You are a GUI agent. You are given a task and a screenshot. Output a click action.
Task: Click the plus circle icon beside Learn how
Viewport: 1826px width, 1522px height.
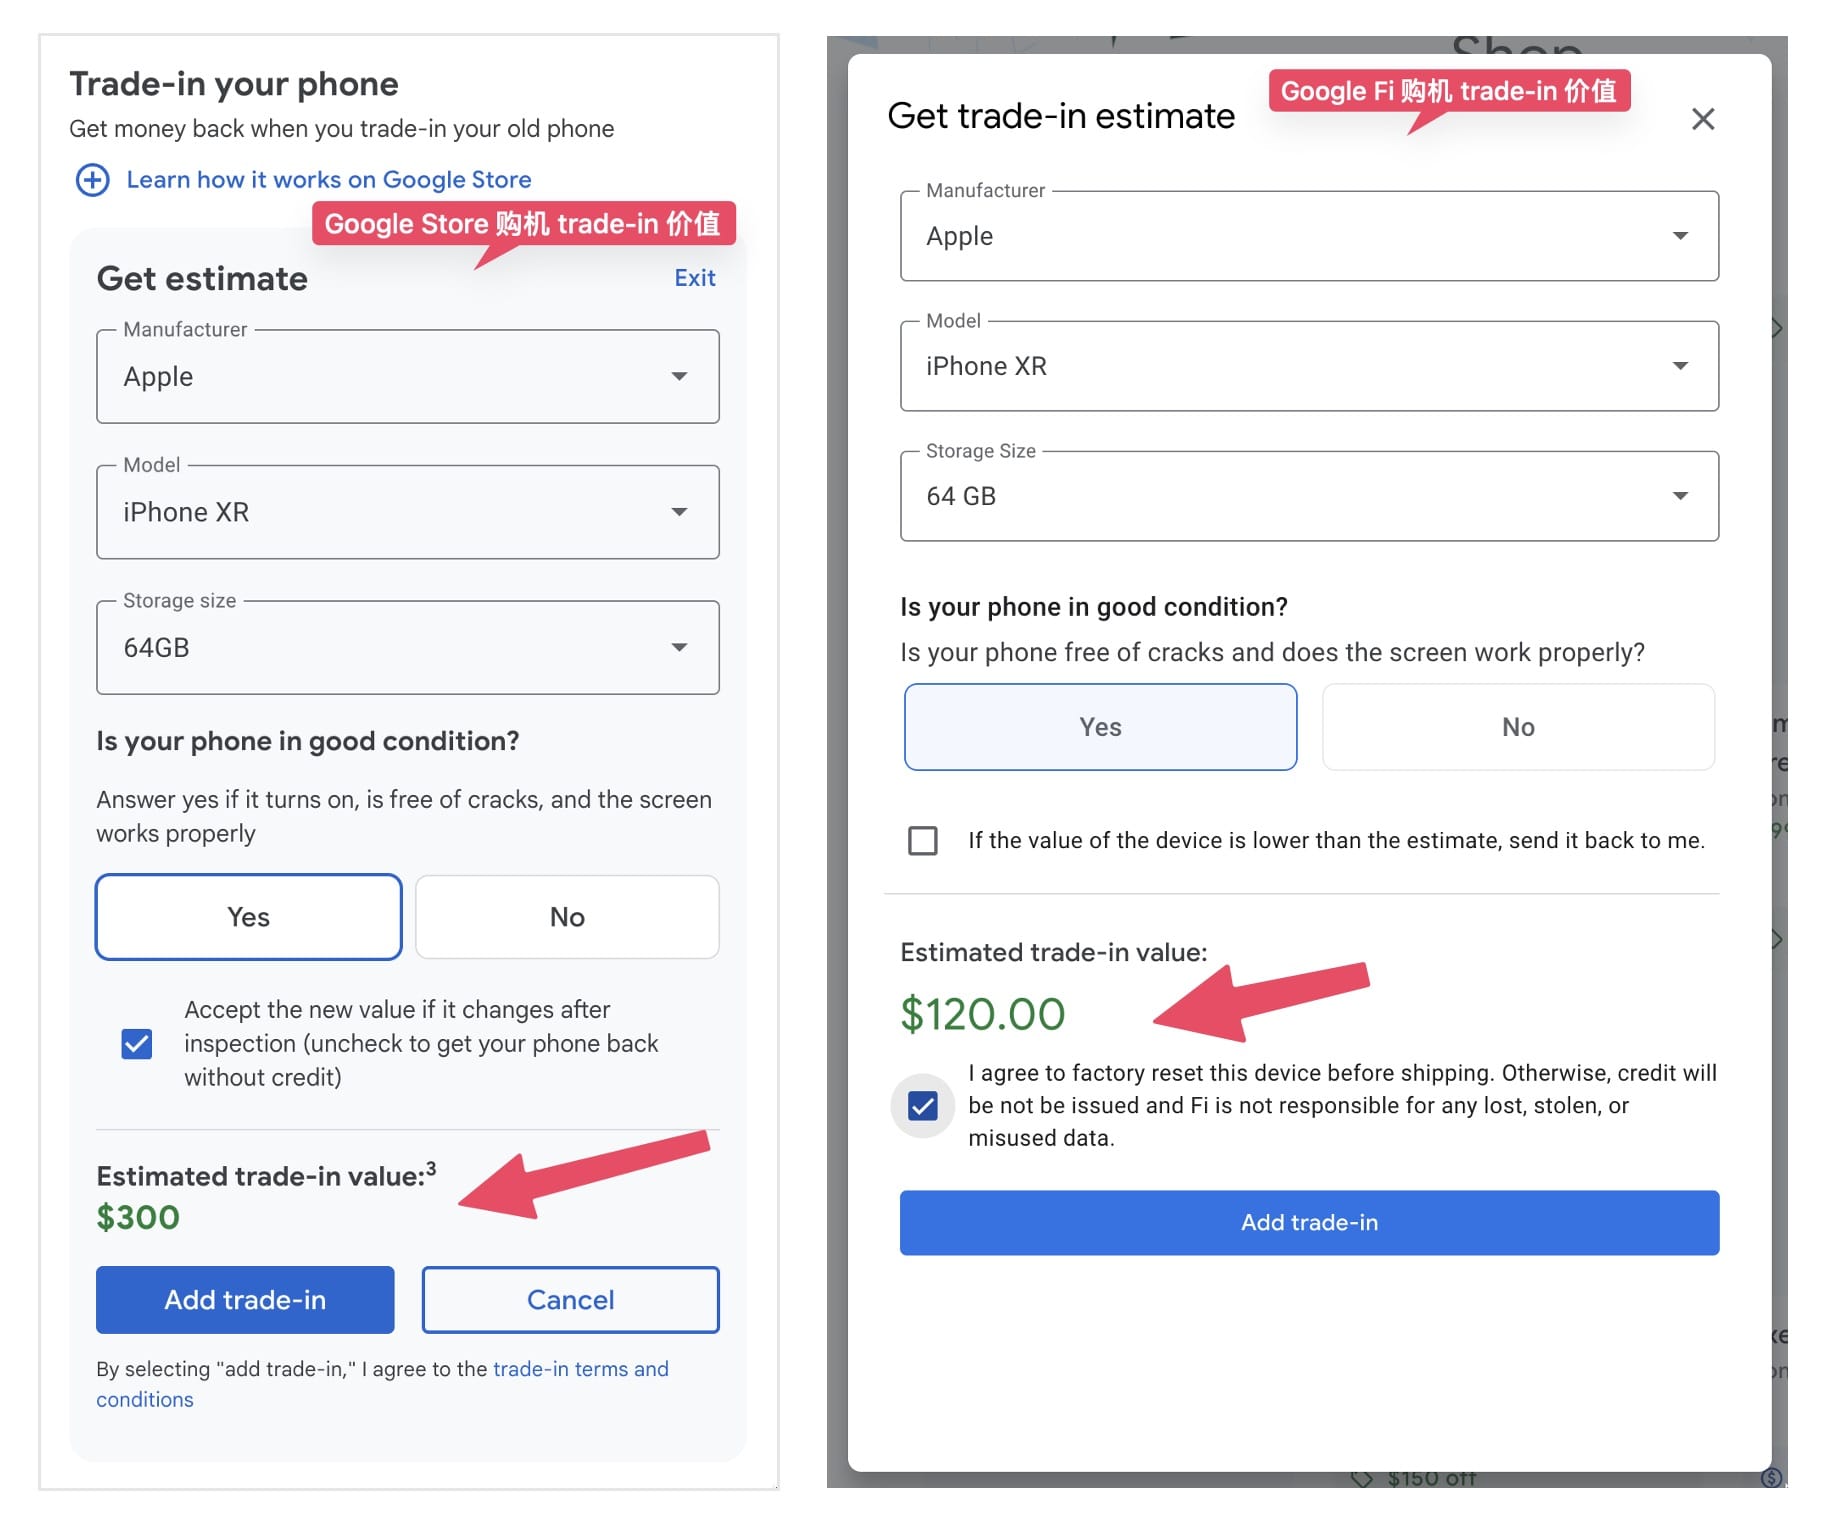point(93,180)
